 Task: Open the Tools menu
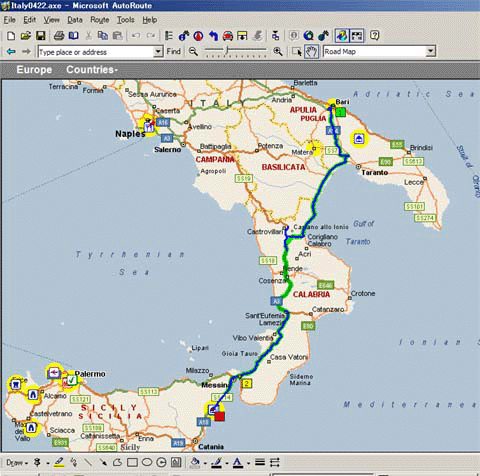click(125, 20)
